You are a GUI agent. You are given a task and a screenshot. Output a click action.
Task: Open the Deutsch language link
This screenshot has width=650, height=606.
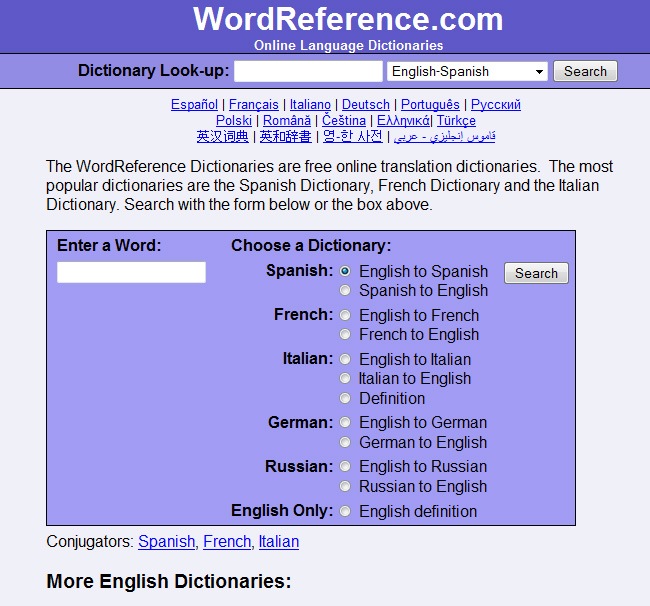click(366, 104)
